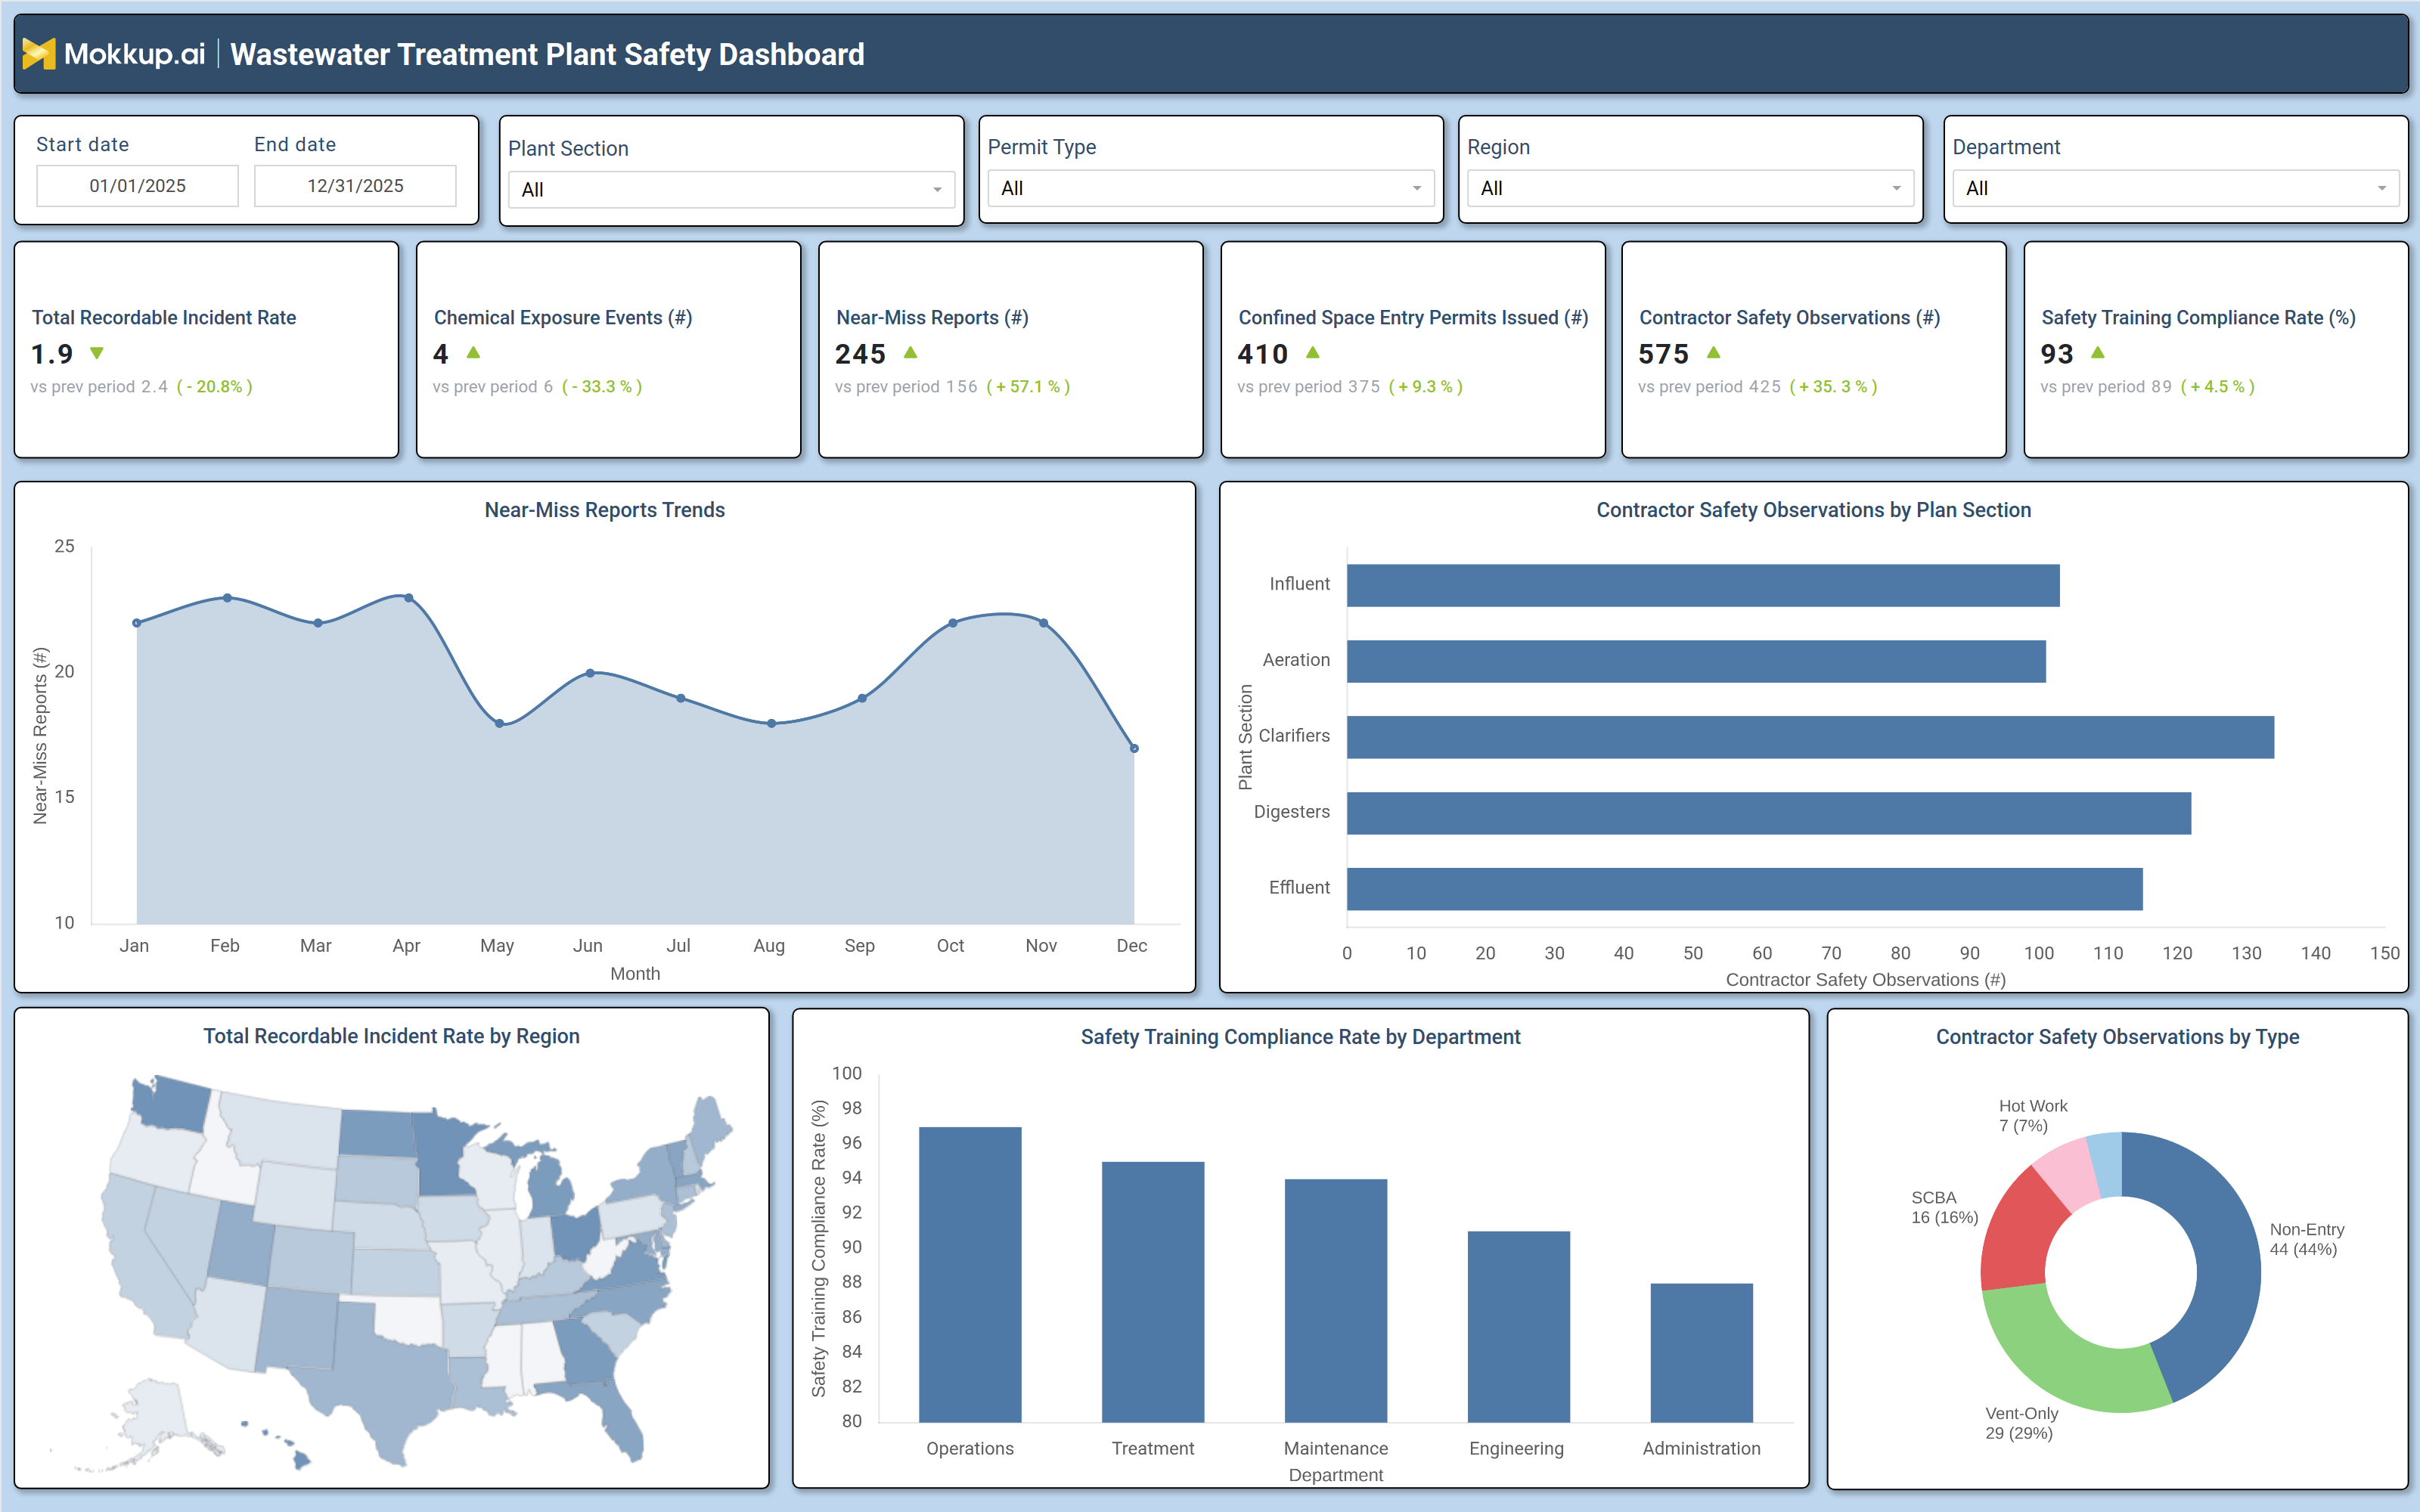Click the May data point on trend line
The width and height of the screenshot is (2420, 1512).
500,723
